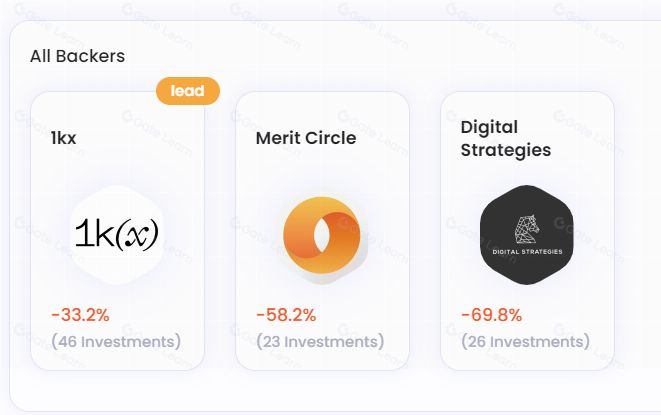Select the Digital Strategies backer card
This screenshot has width=661, height=415.
click(527, 231)
